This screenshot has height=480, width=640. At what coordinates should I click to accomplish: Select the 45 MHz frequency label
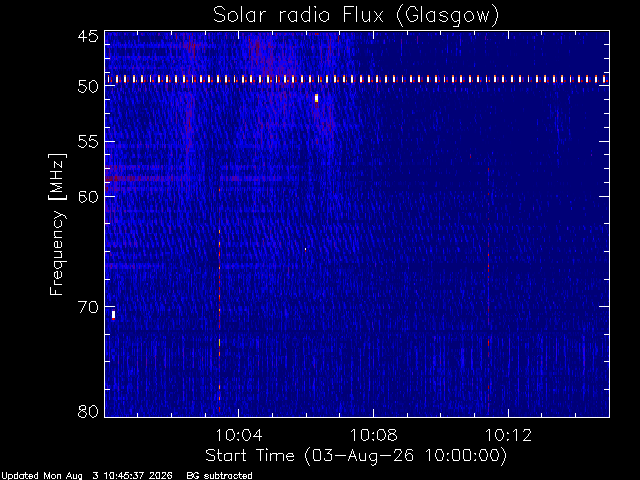pyautogui.click(x=88, y=36)
